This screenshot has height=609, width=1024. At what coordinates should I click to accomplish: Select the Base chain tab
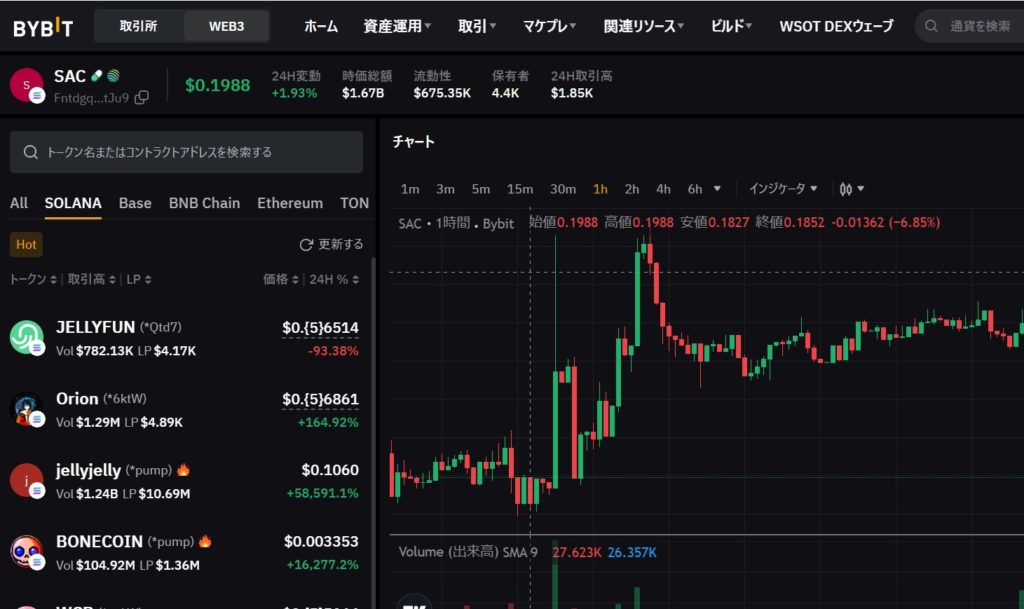click(135, 203)
